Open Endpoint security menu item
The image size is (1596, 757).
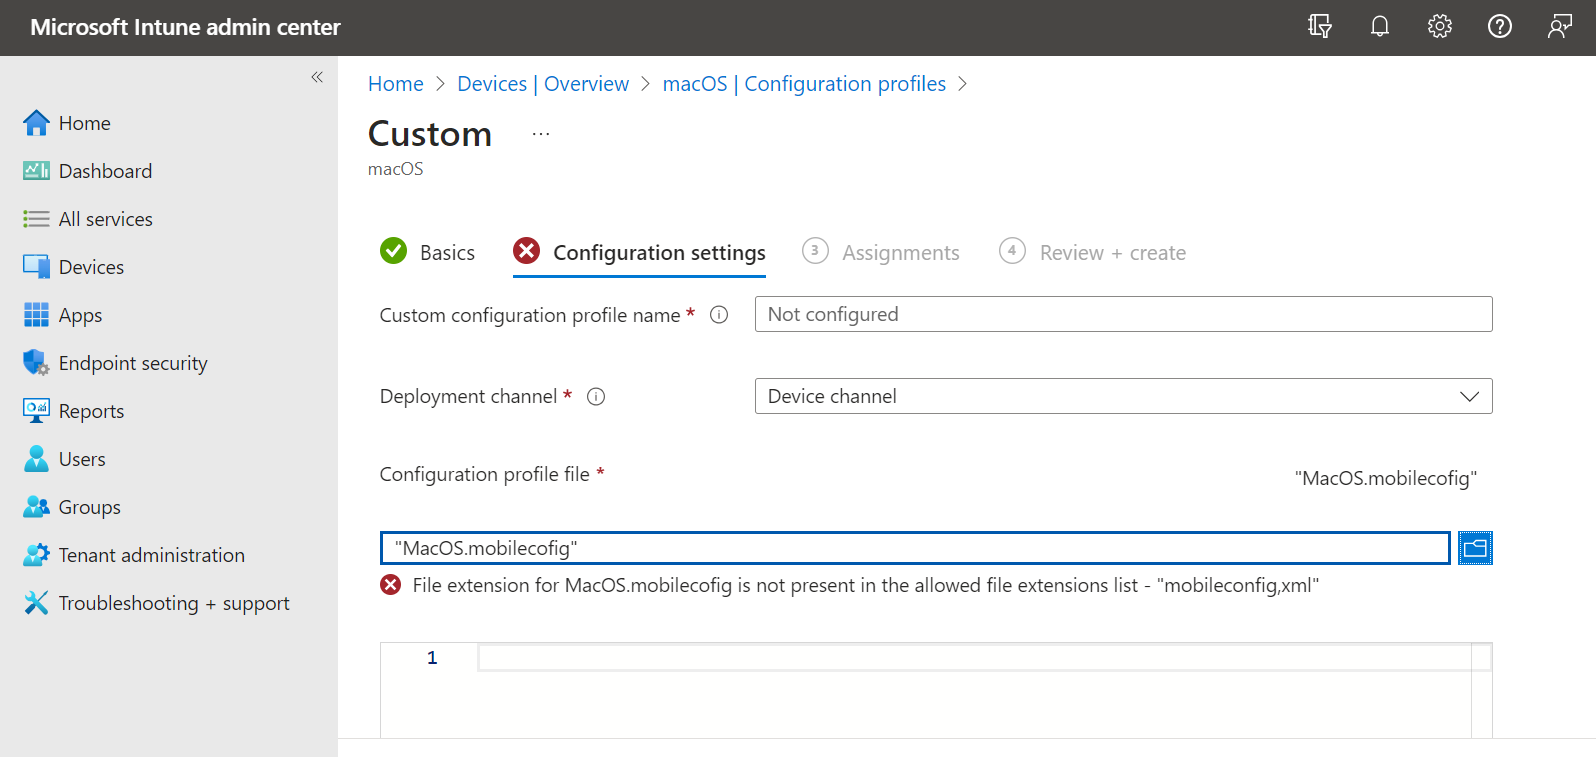(x=133, y=363)
